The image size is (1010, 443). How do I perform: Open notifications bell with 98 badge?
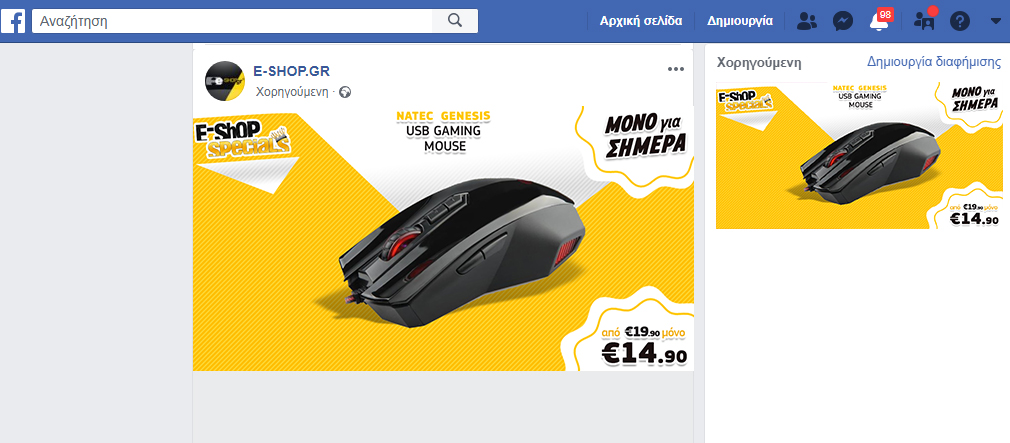click(x=879, y=21)
